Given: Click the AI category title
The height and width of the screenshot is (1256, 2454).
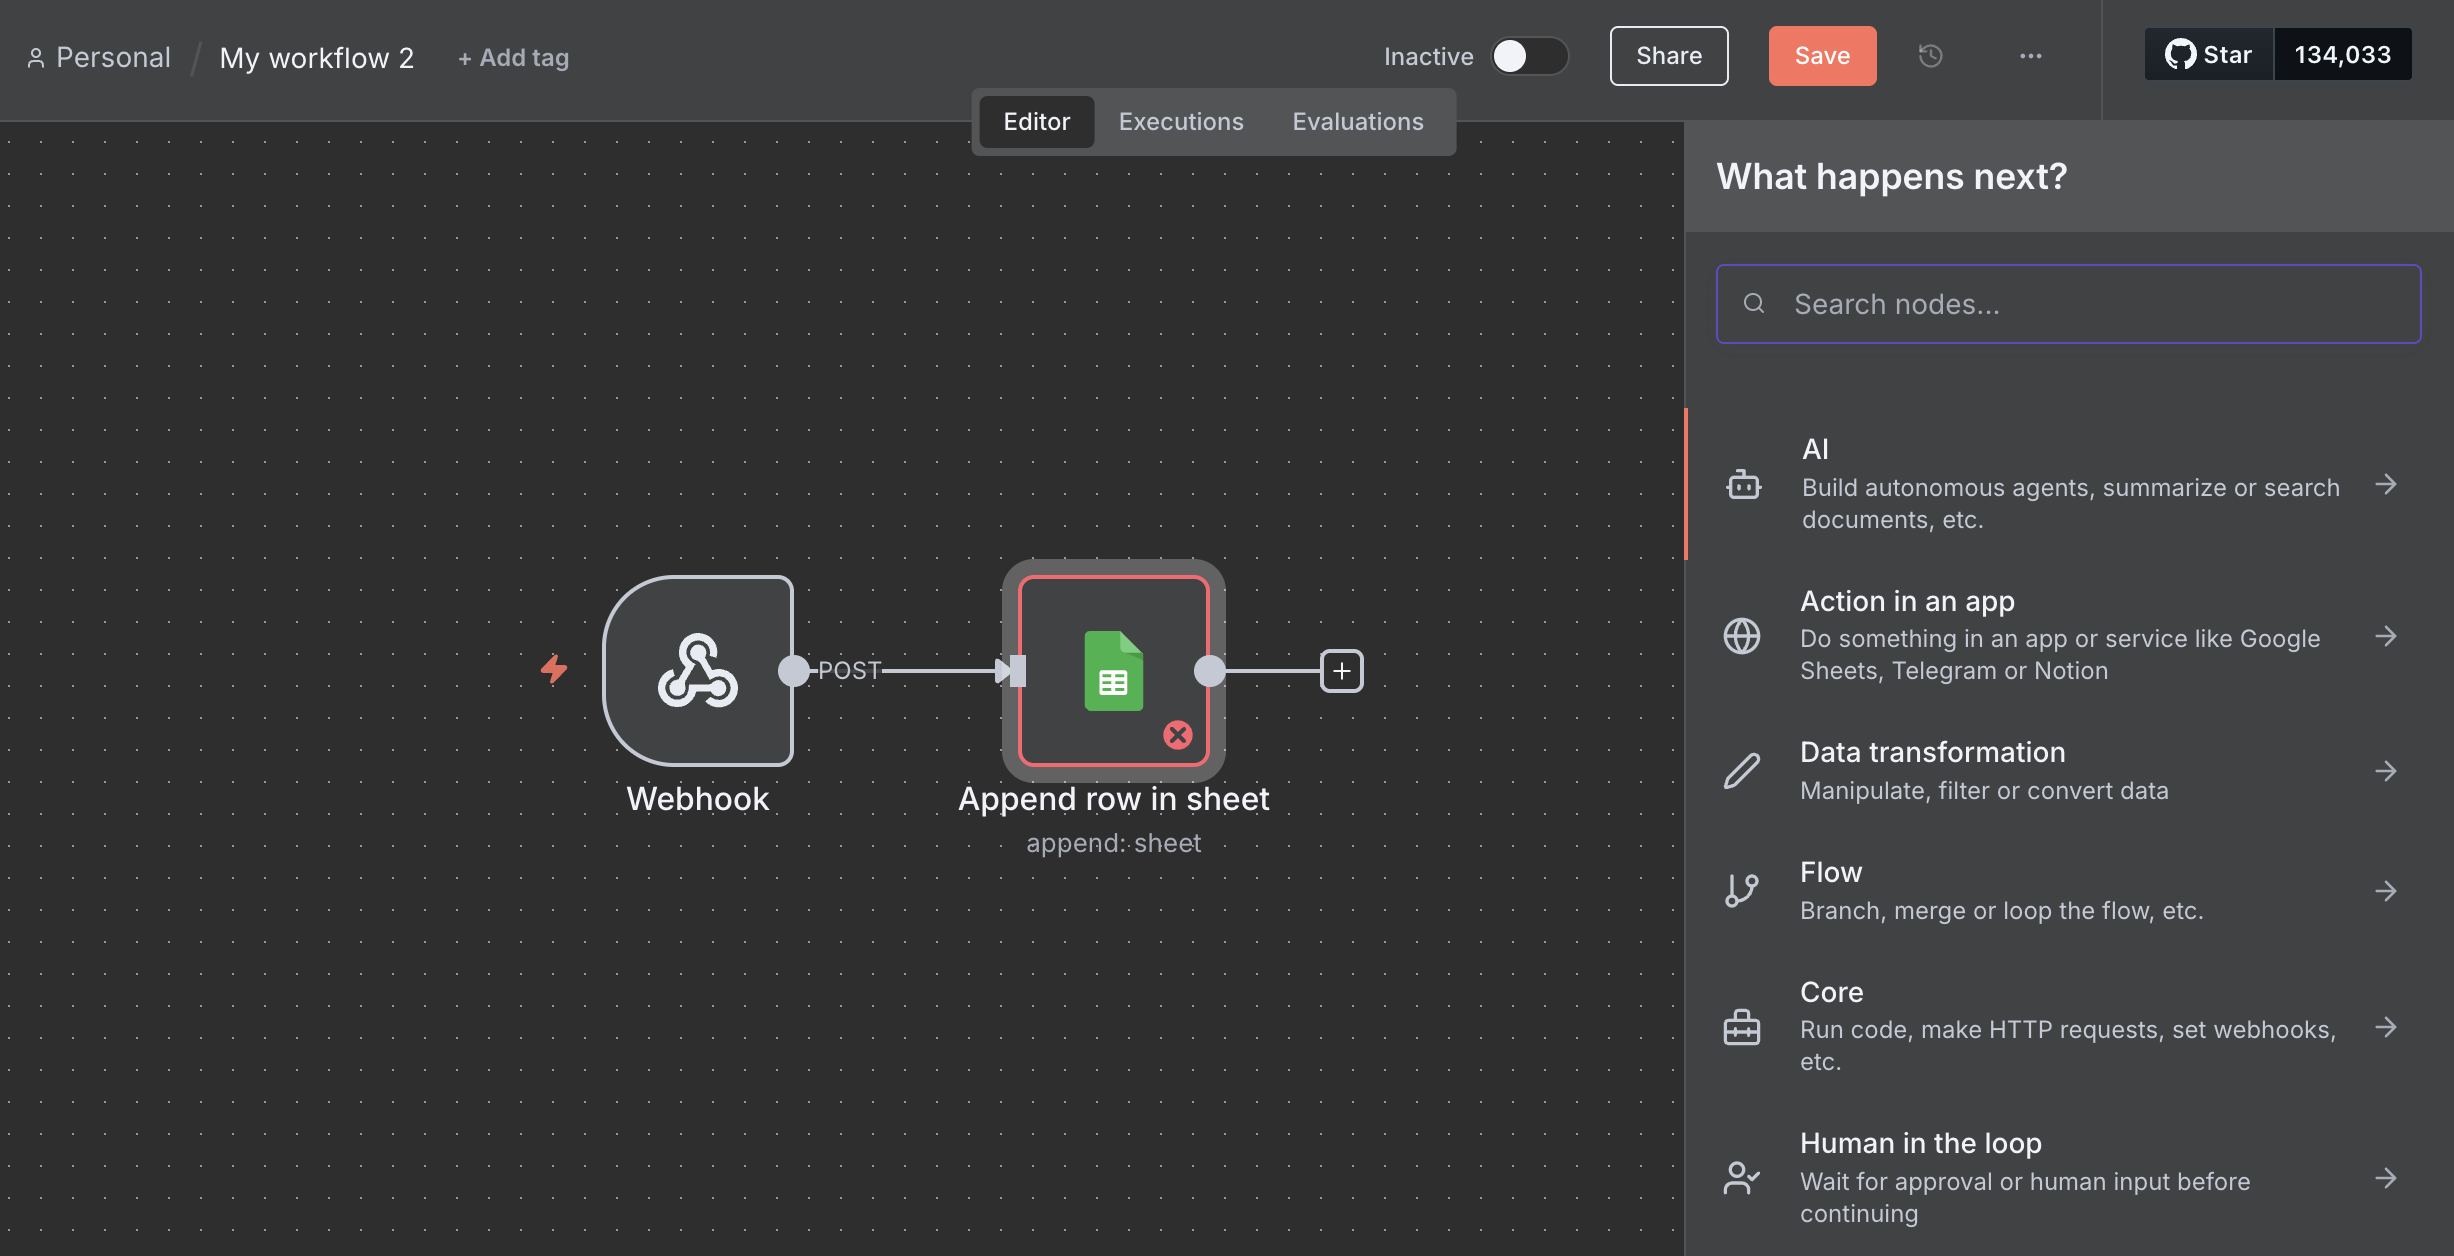Looking at the screenshot, I should [1815, 450].
